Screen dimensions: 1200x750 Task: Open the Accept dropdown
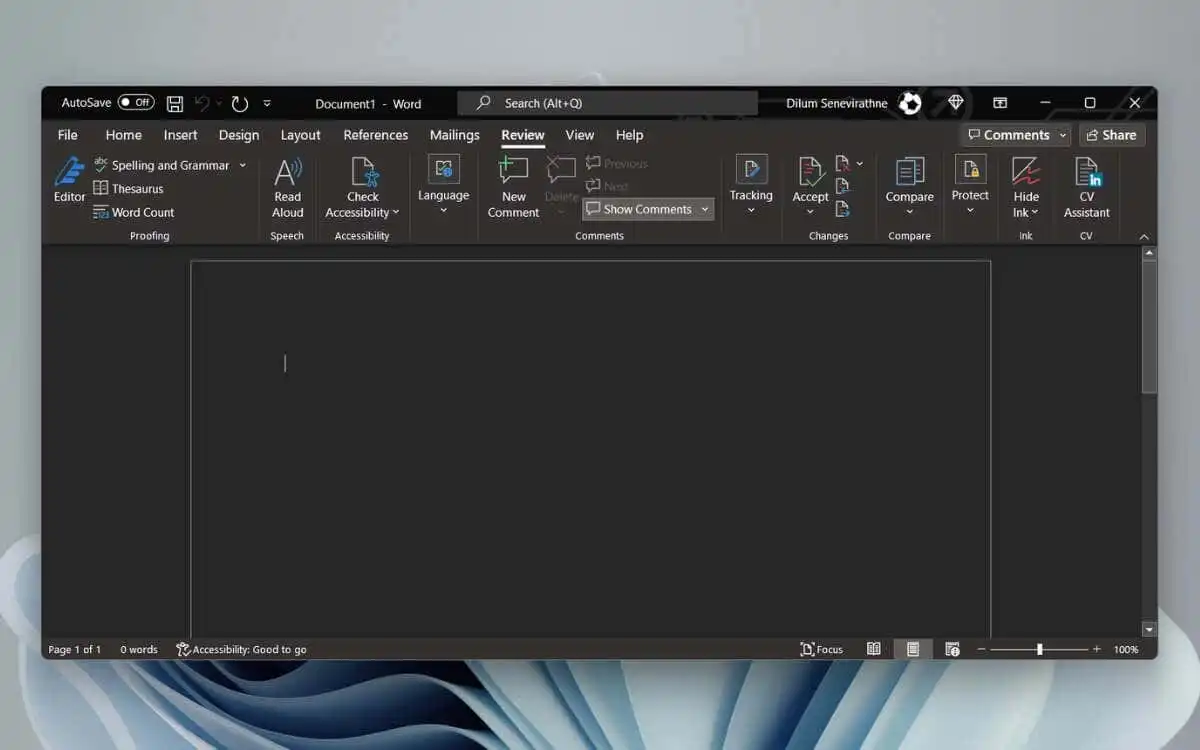(x=810, y=212)
